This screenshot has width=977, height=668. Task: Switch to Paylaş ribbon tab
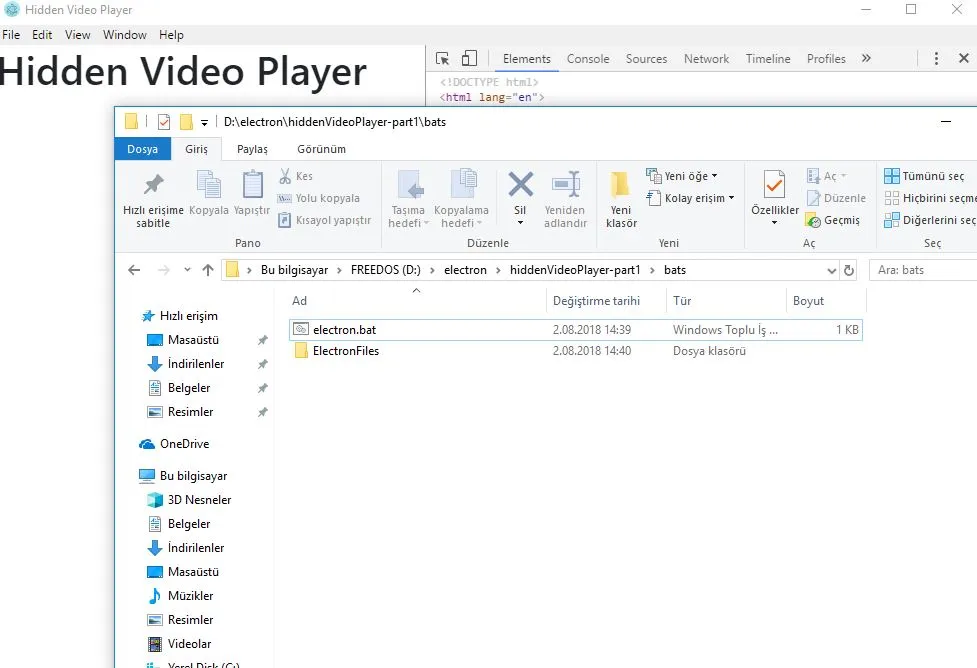pyautogui.click(x=252, y=149)
